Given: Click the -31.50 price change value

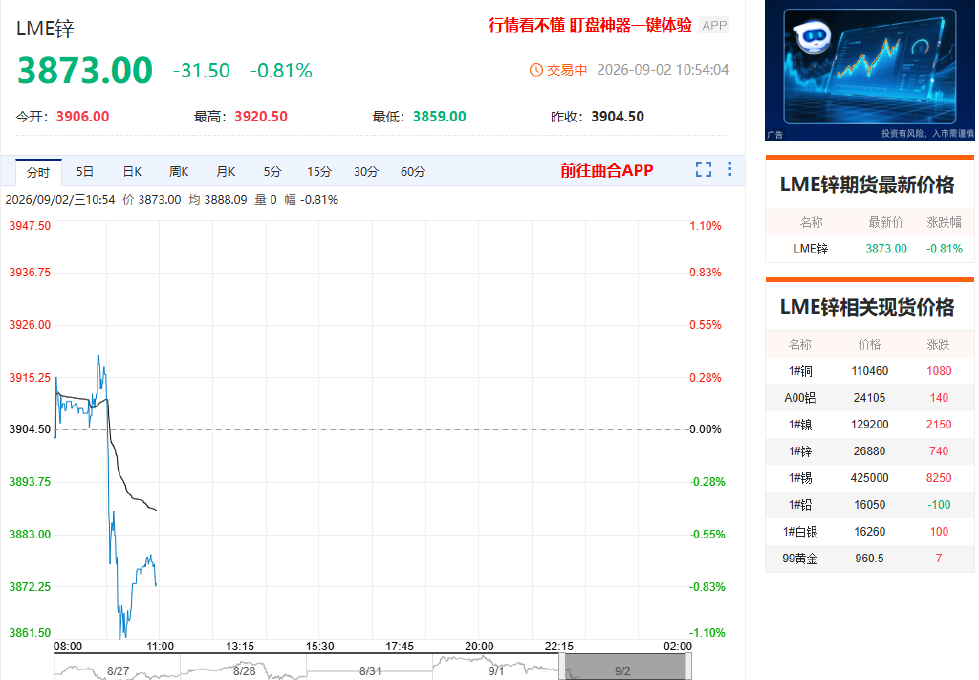Looking at the screenshot, I should (201, 71).
